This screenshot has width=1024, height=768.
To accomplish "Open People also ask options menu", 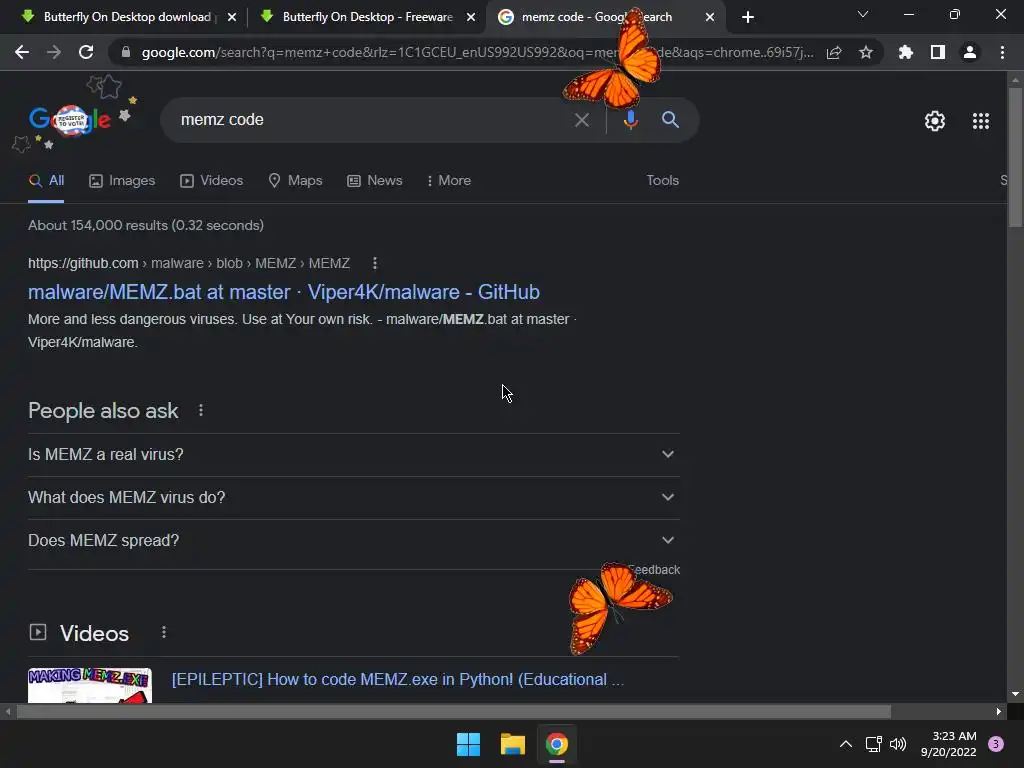I will [201, 410].
